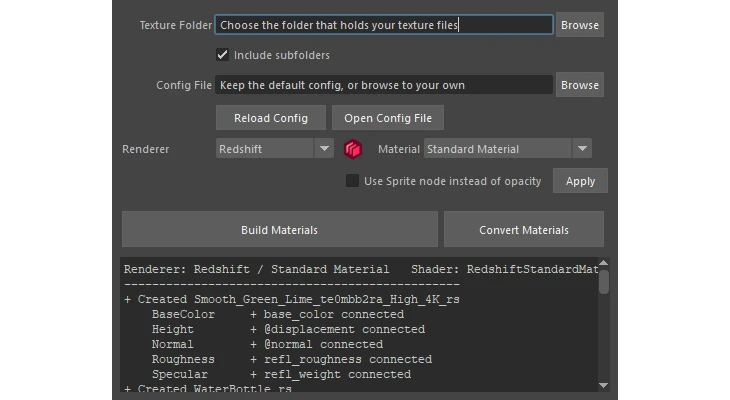This screenshot has width=730, height=400.
Task: Focus the Config File path field
Action: click(384, 85)
